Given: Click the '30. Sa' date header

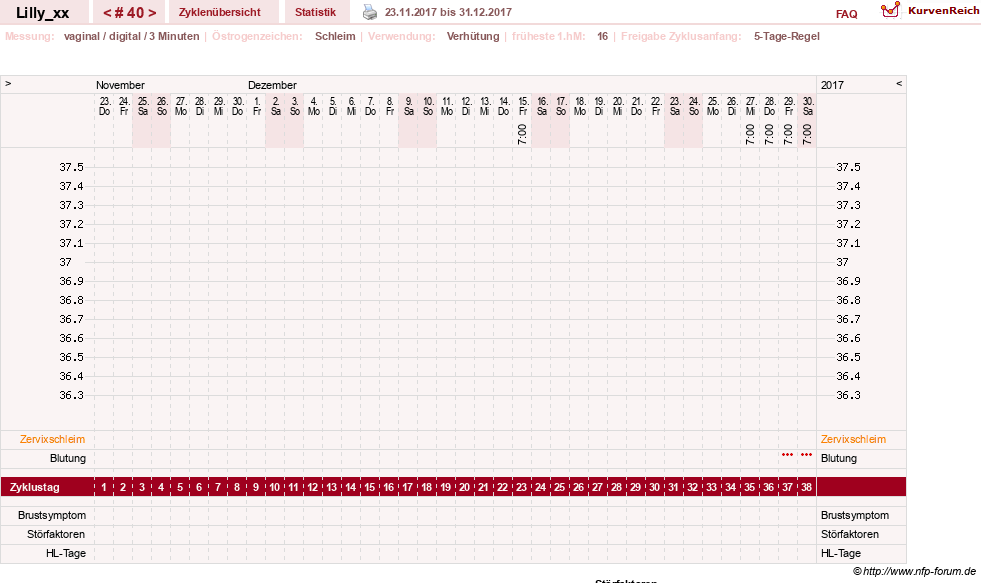Looking at the screenshot, I should [x=808, y=106].
